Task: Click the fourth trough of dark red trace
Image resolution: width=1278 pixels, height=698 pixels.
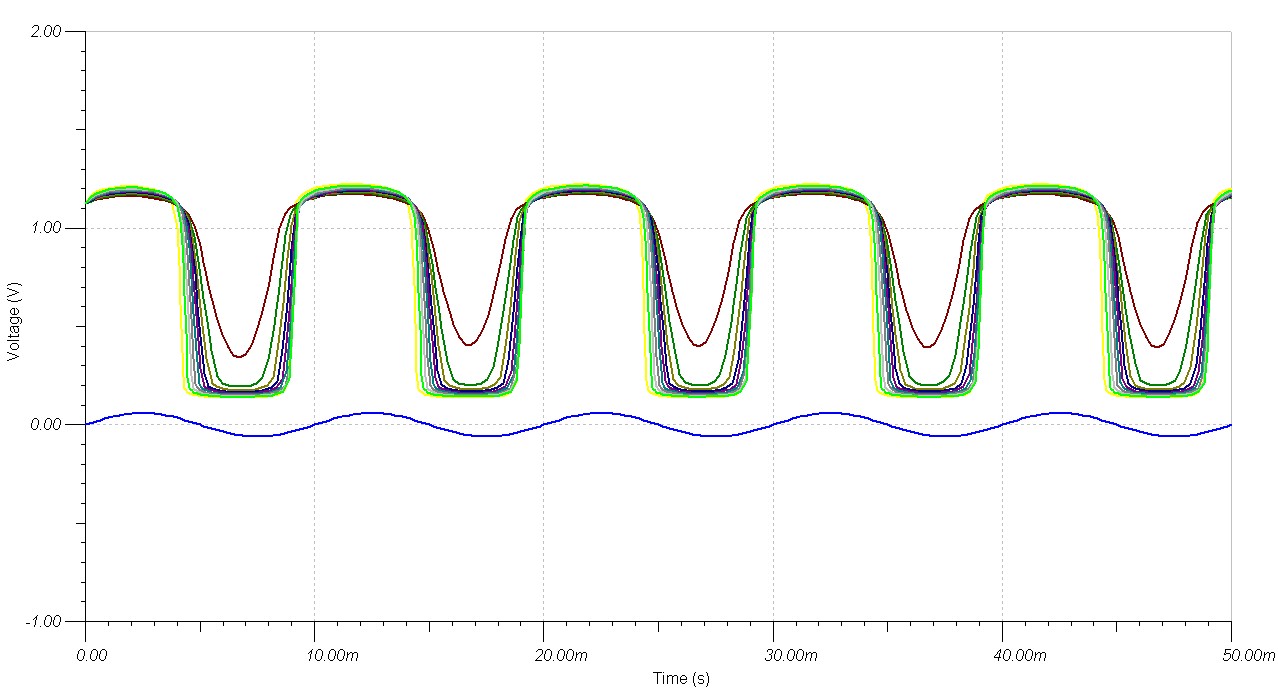Action: point(928,347)
